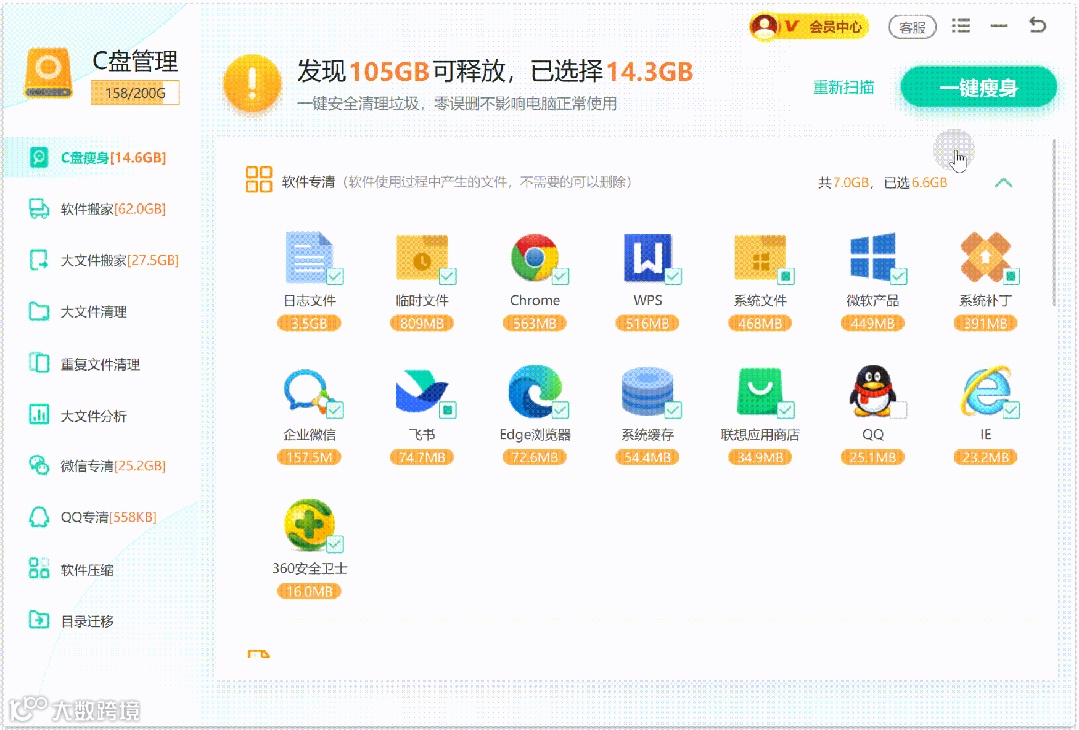Click the 3.5GB size badge under 日志文件

[x=309, y=323]
